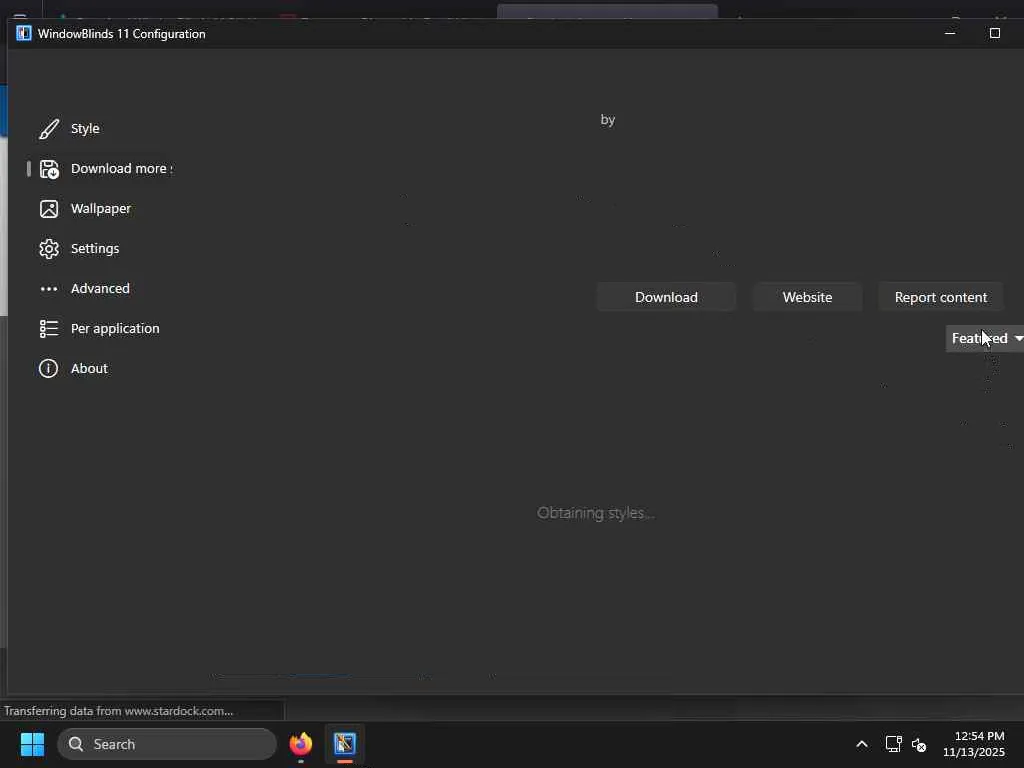1024x768 pixels.
Task: Click the Download more styles disk icon
Action: tap(49, 169)
